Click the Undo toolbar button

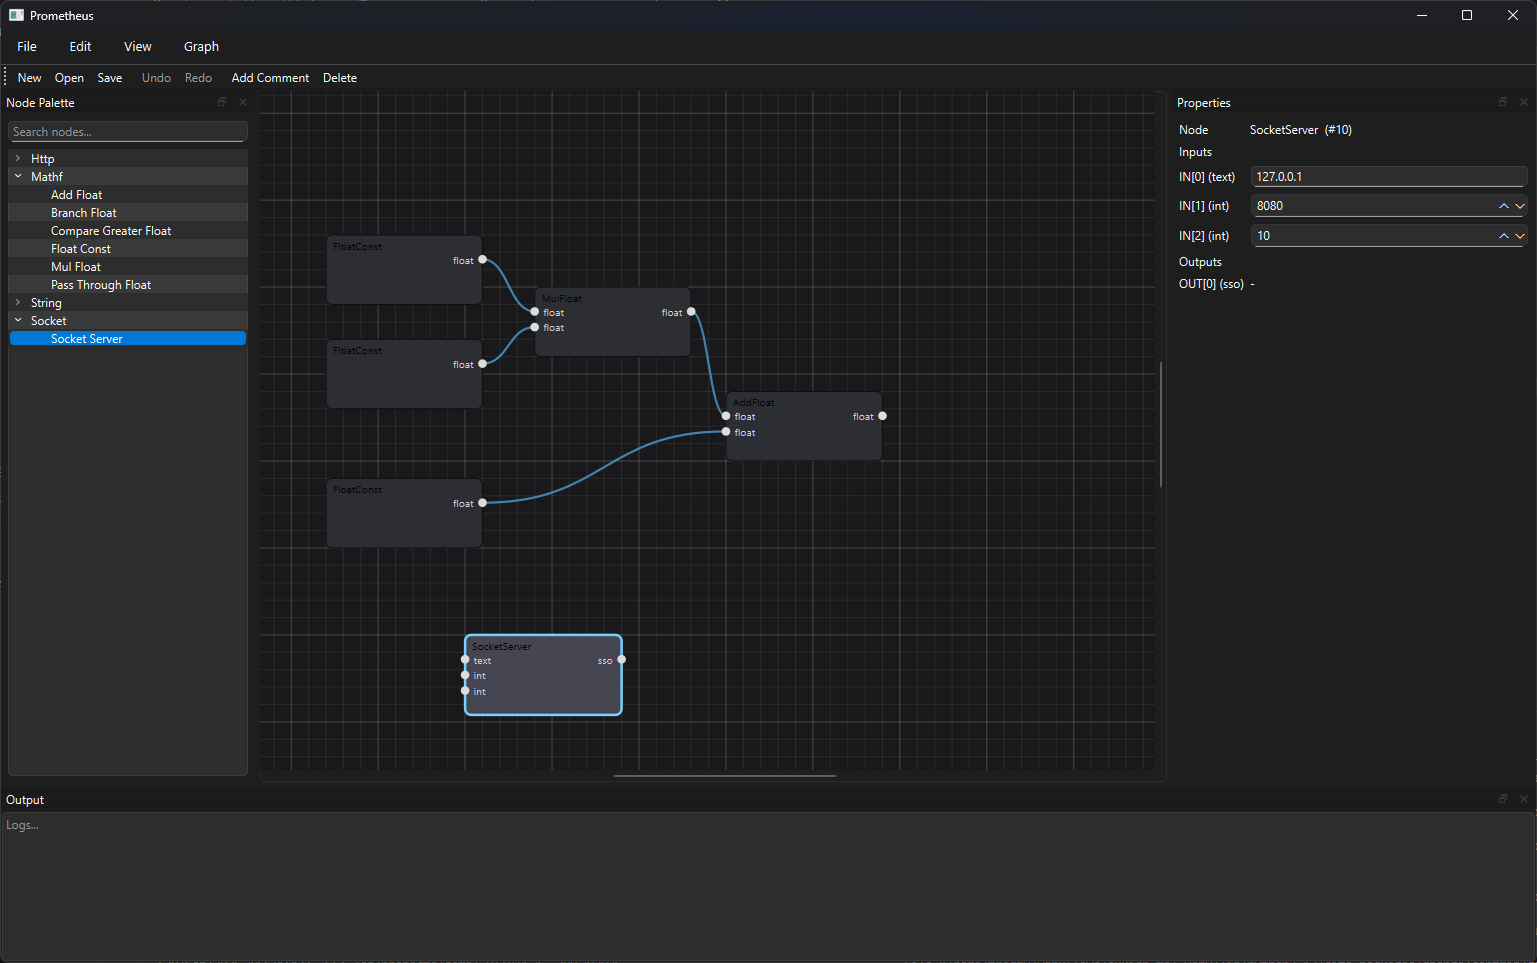click(156, 78)
